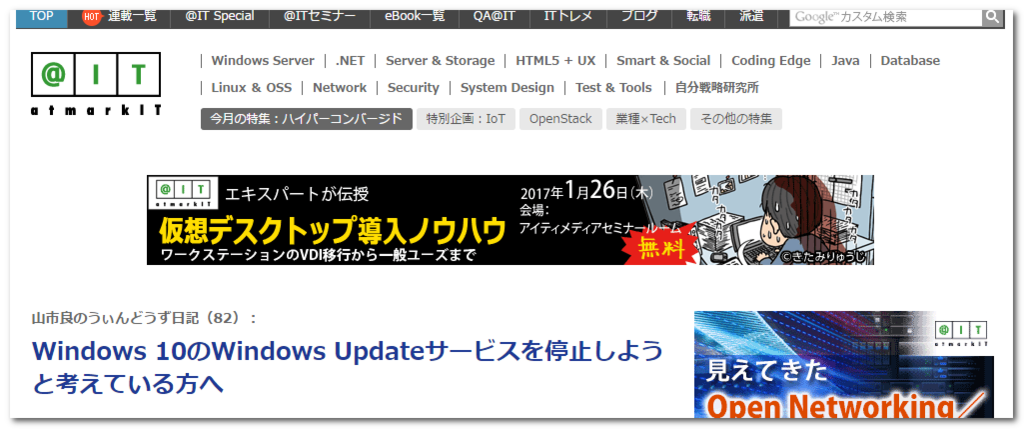Go to @IT Special menu item
The width and height of the screenshot is (1024, 429).
[219, 16]
